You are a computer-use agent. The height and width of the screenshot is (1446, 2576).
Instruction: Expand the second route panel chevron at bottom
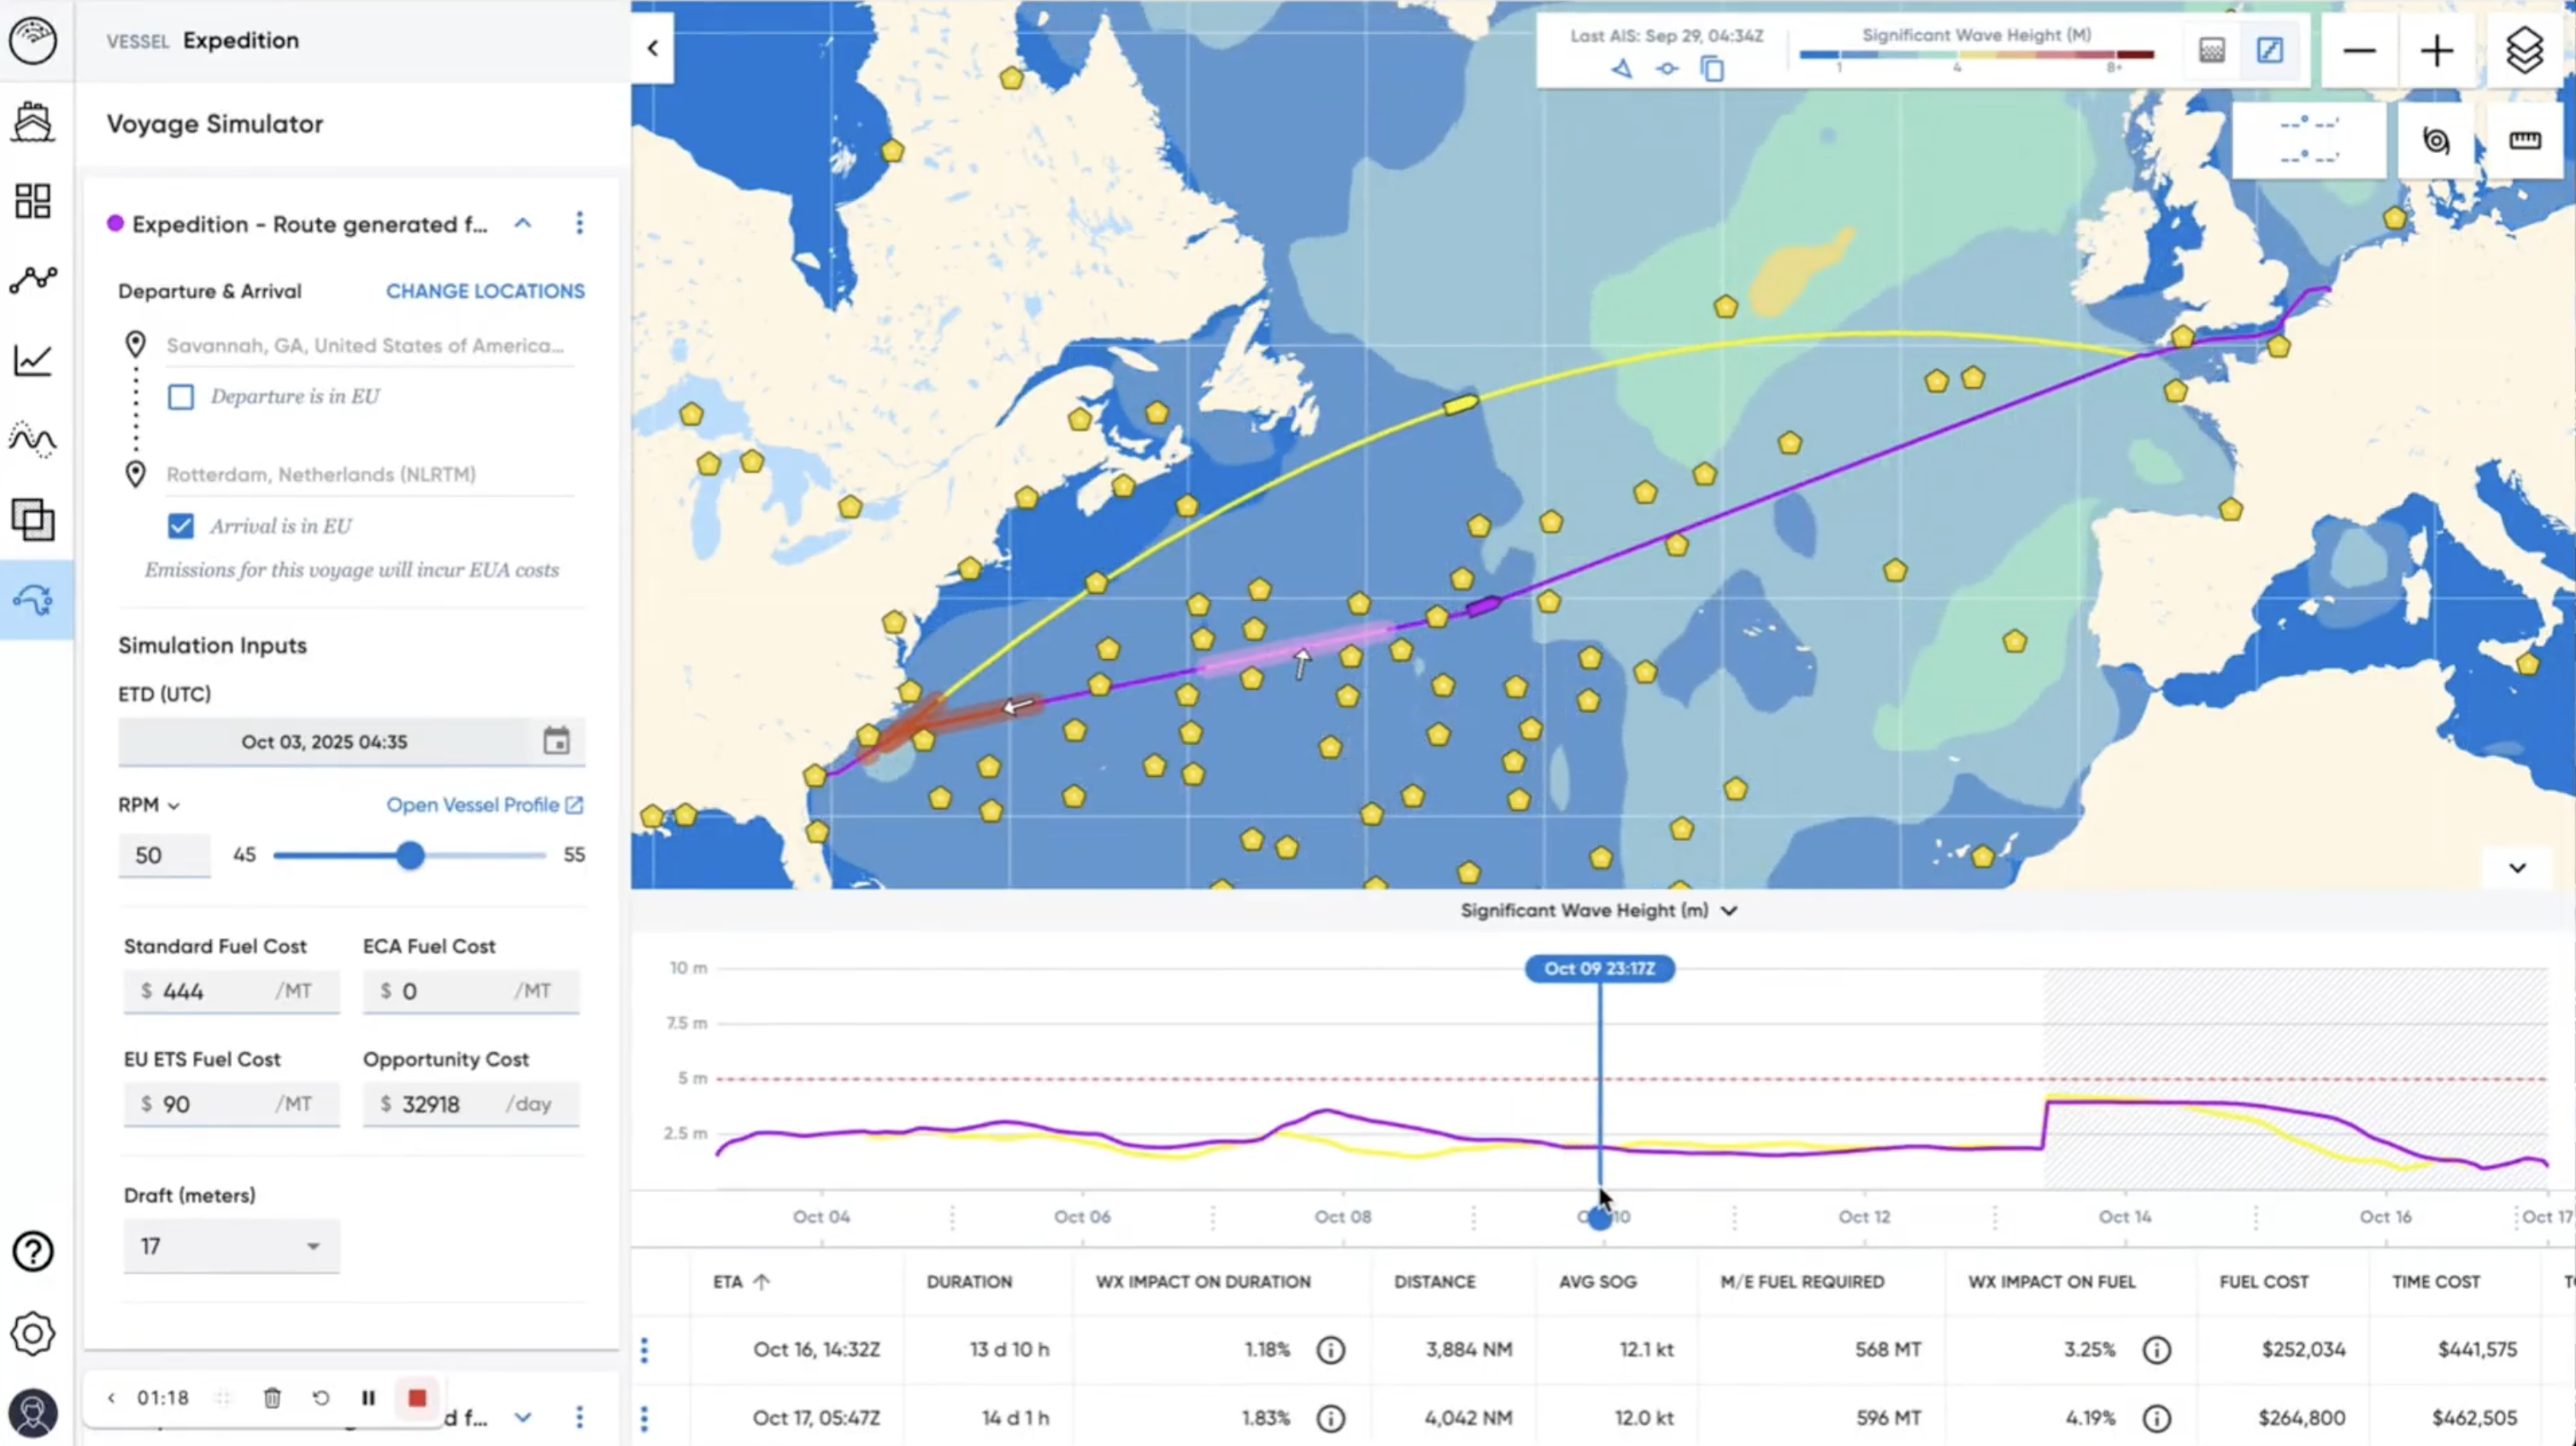[x=523, y=1417]
